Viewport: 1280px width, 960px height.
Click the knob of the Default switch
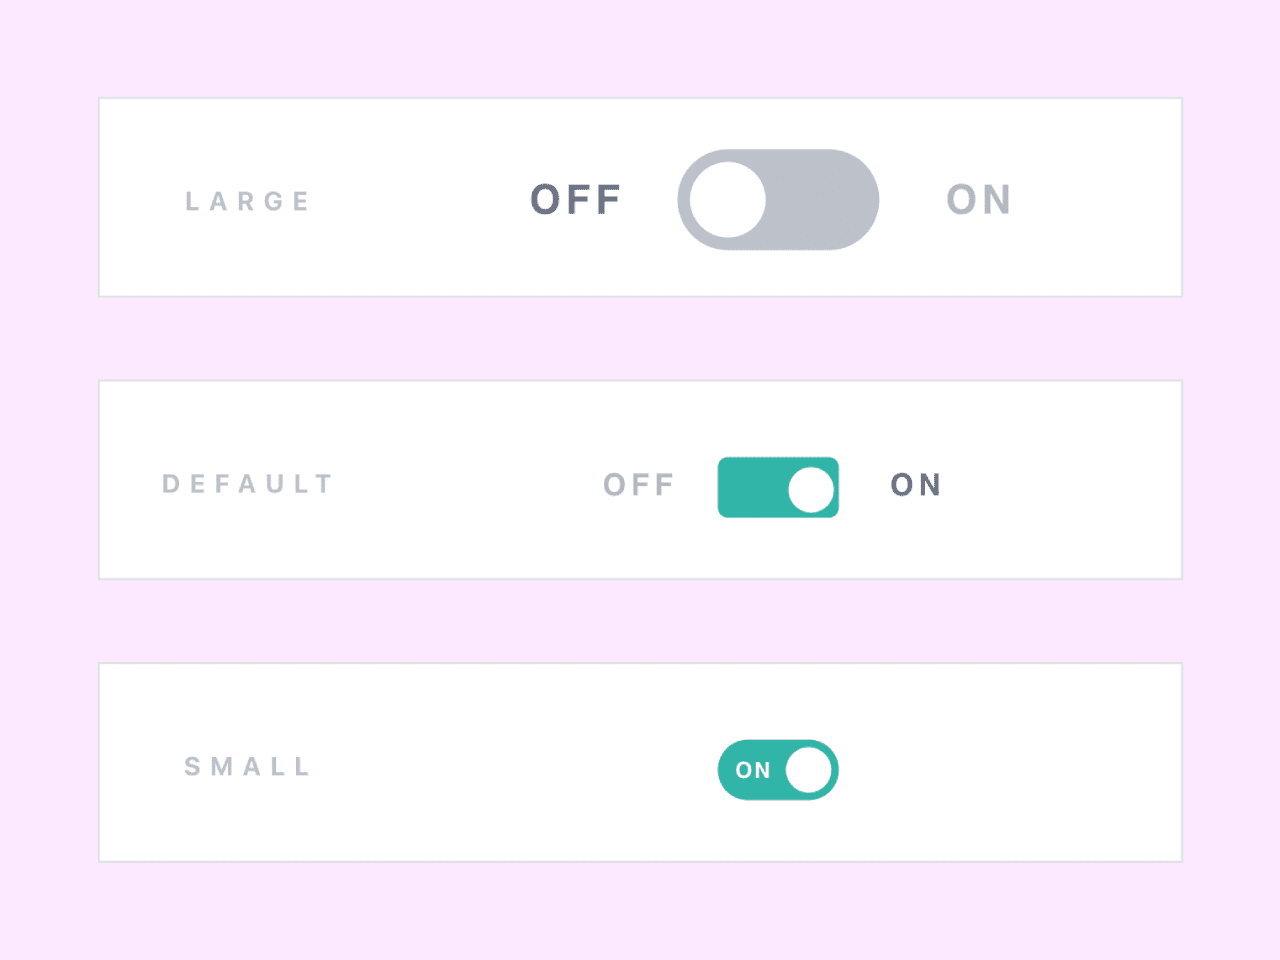click(810, 487)
